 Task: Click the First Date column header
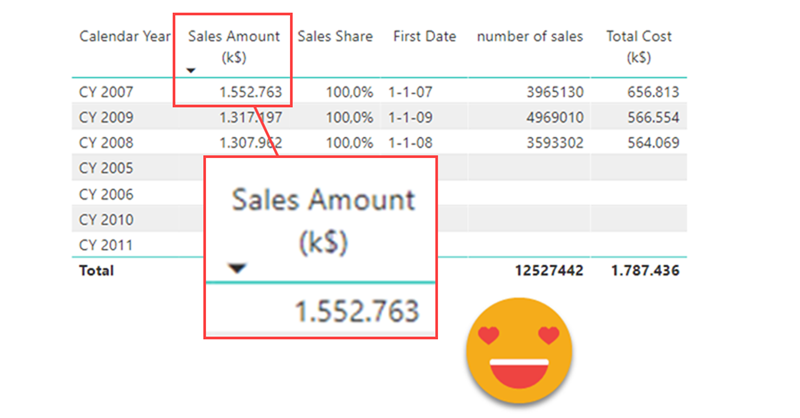[x=424, y=37]
